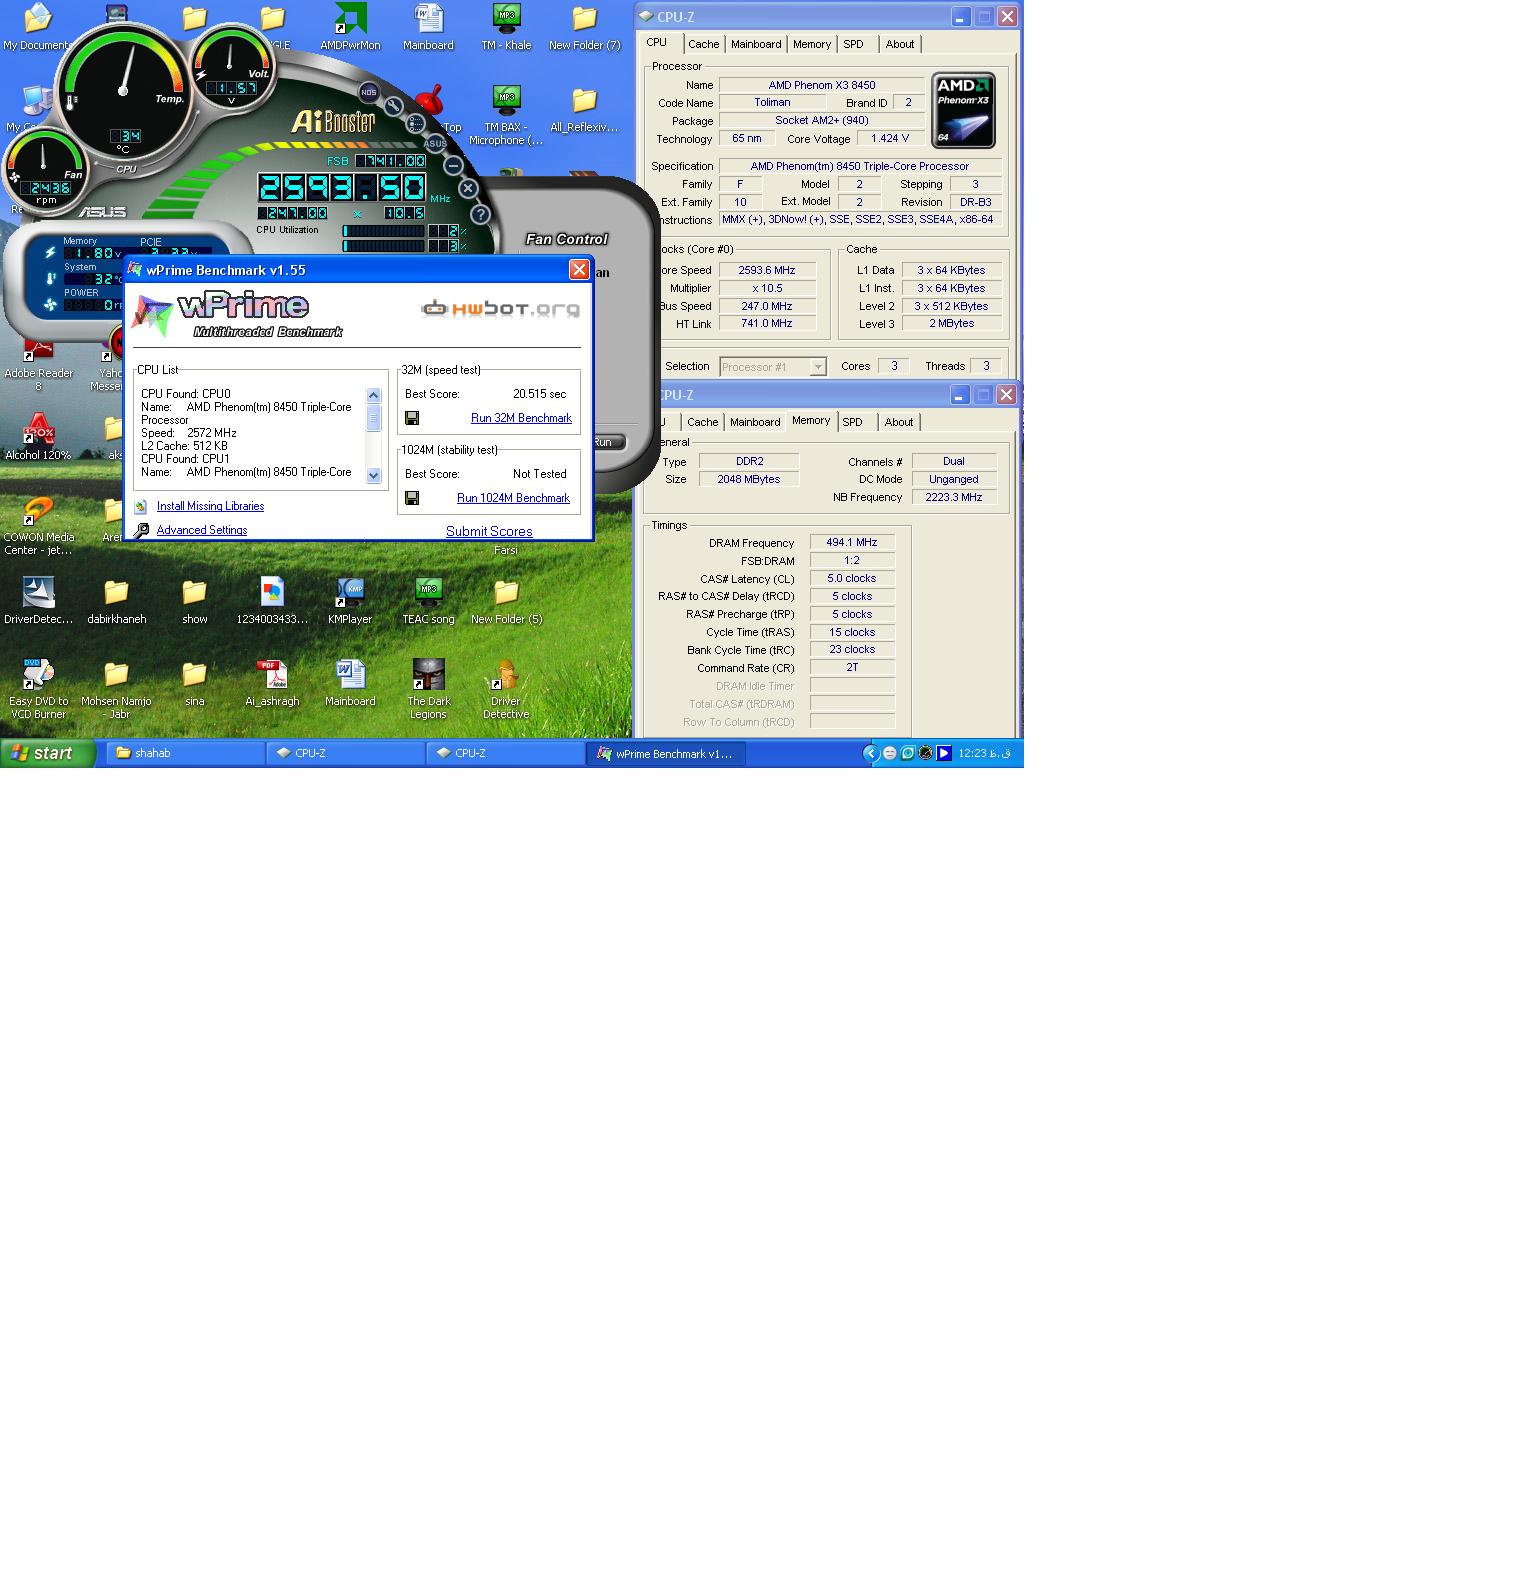Open the Advanced Settings link in wPrime
1538x1572 pixels.
[202, 530]
